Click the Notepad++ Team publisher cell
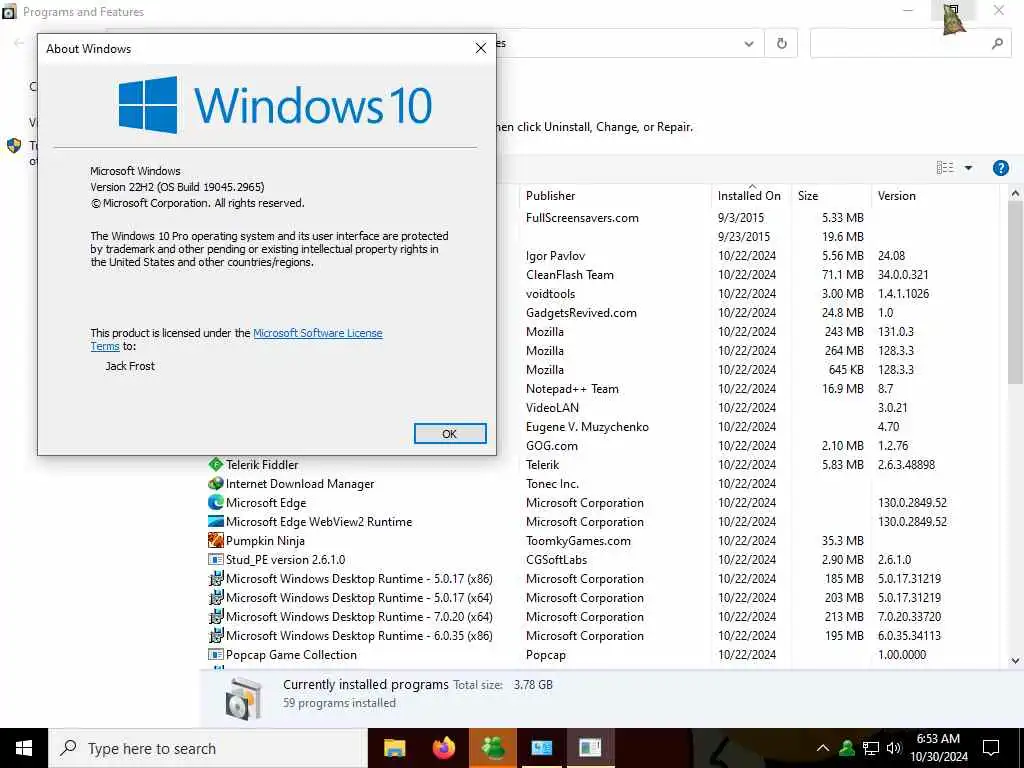This screenshot has height=768, width=1024. pyautogui.click(x=572, y=389)
